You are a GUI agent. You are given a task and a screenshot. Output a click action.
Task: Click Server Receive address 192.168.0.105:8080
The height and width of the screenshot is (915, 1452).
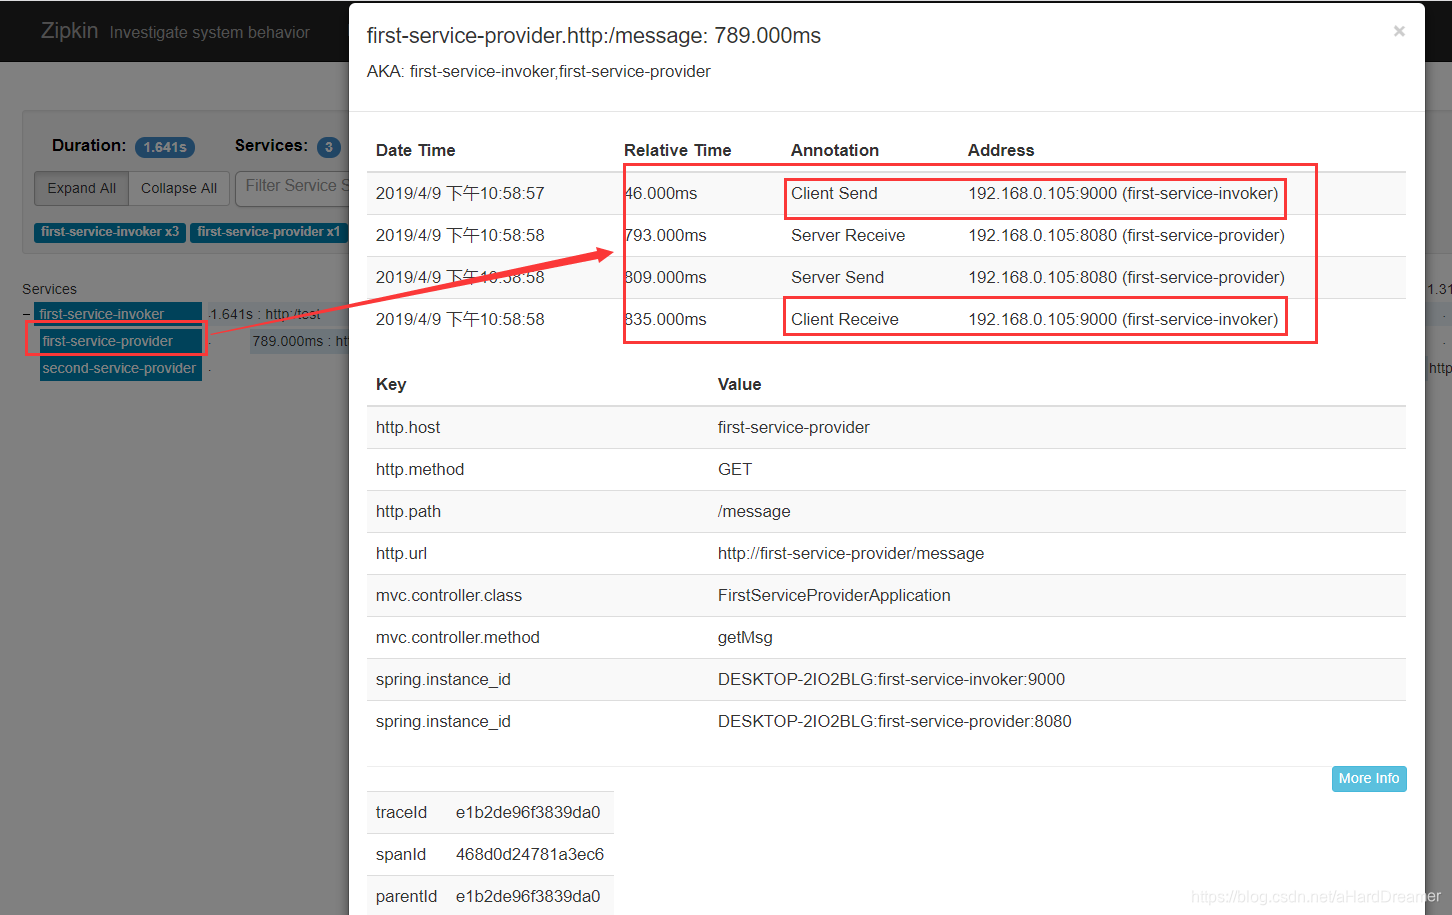click(1126, 235)
